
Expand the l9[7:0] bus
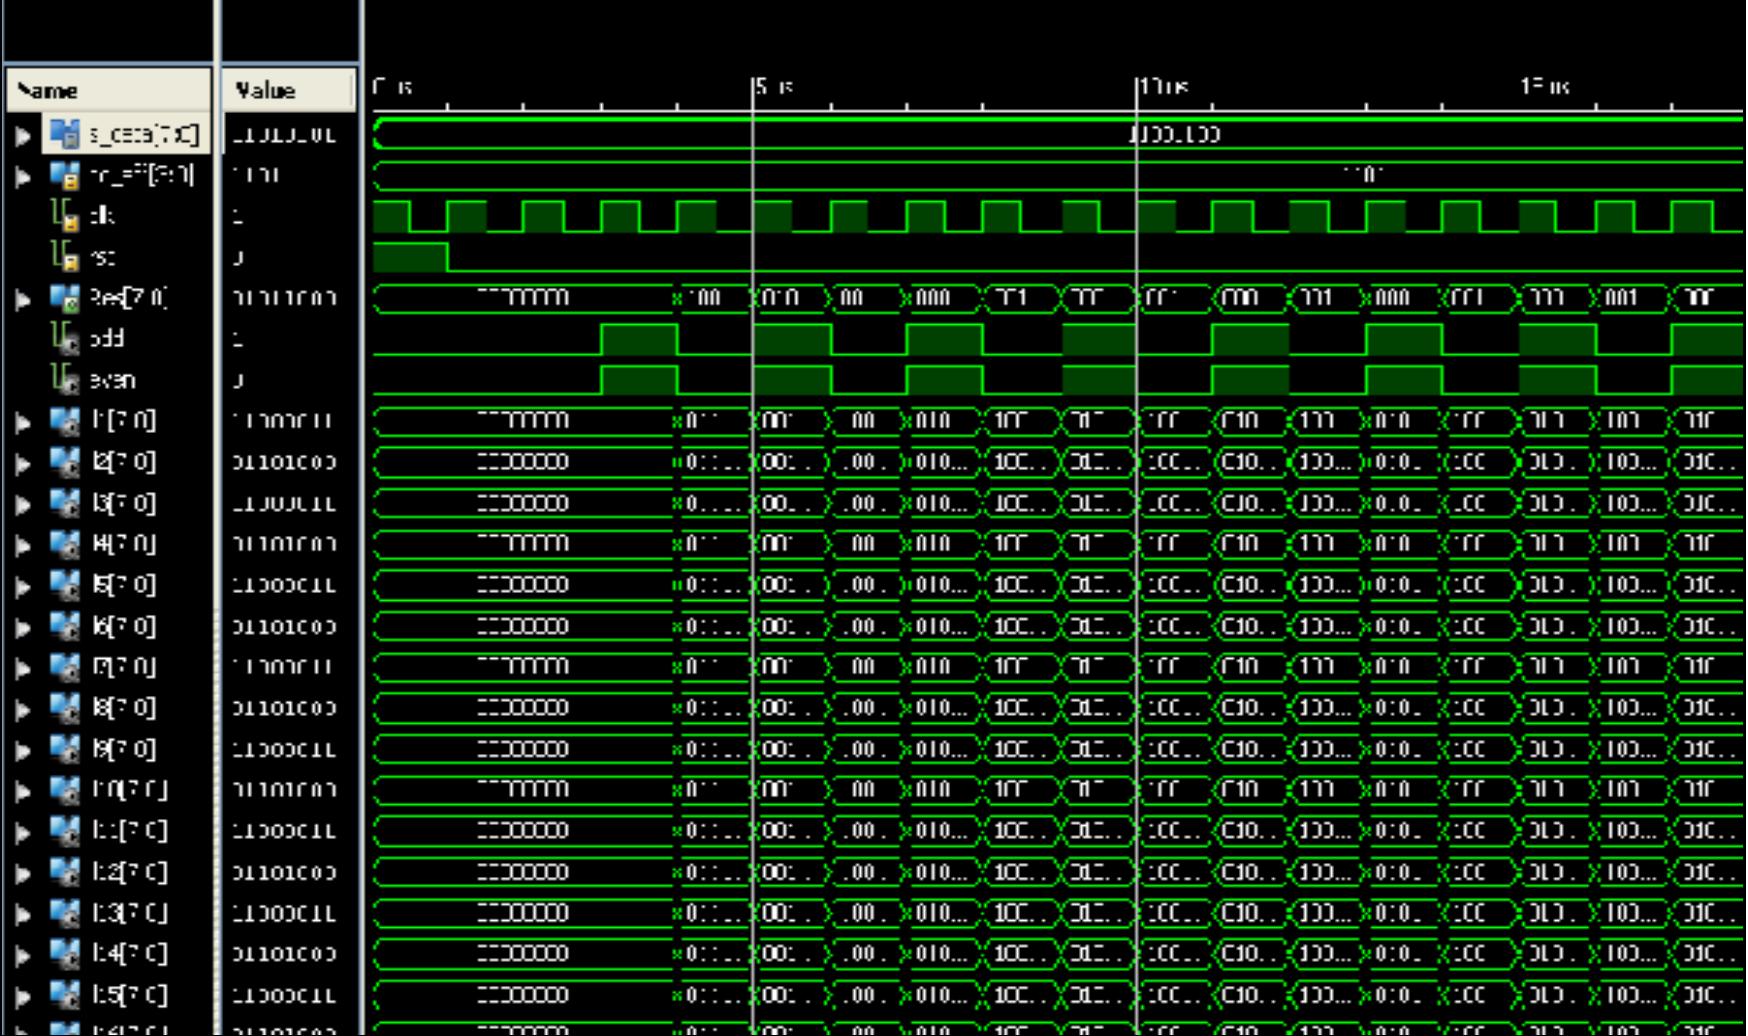(x=23, y=750)
